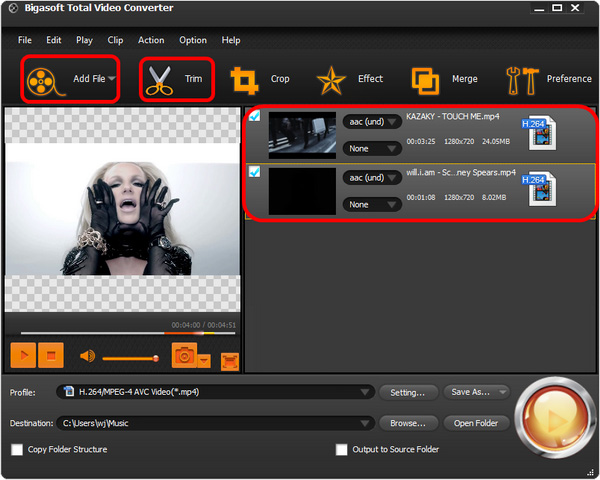600x480 pixels.
Task: Open the Action menu
Action: [151, 40]
